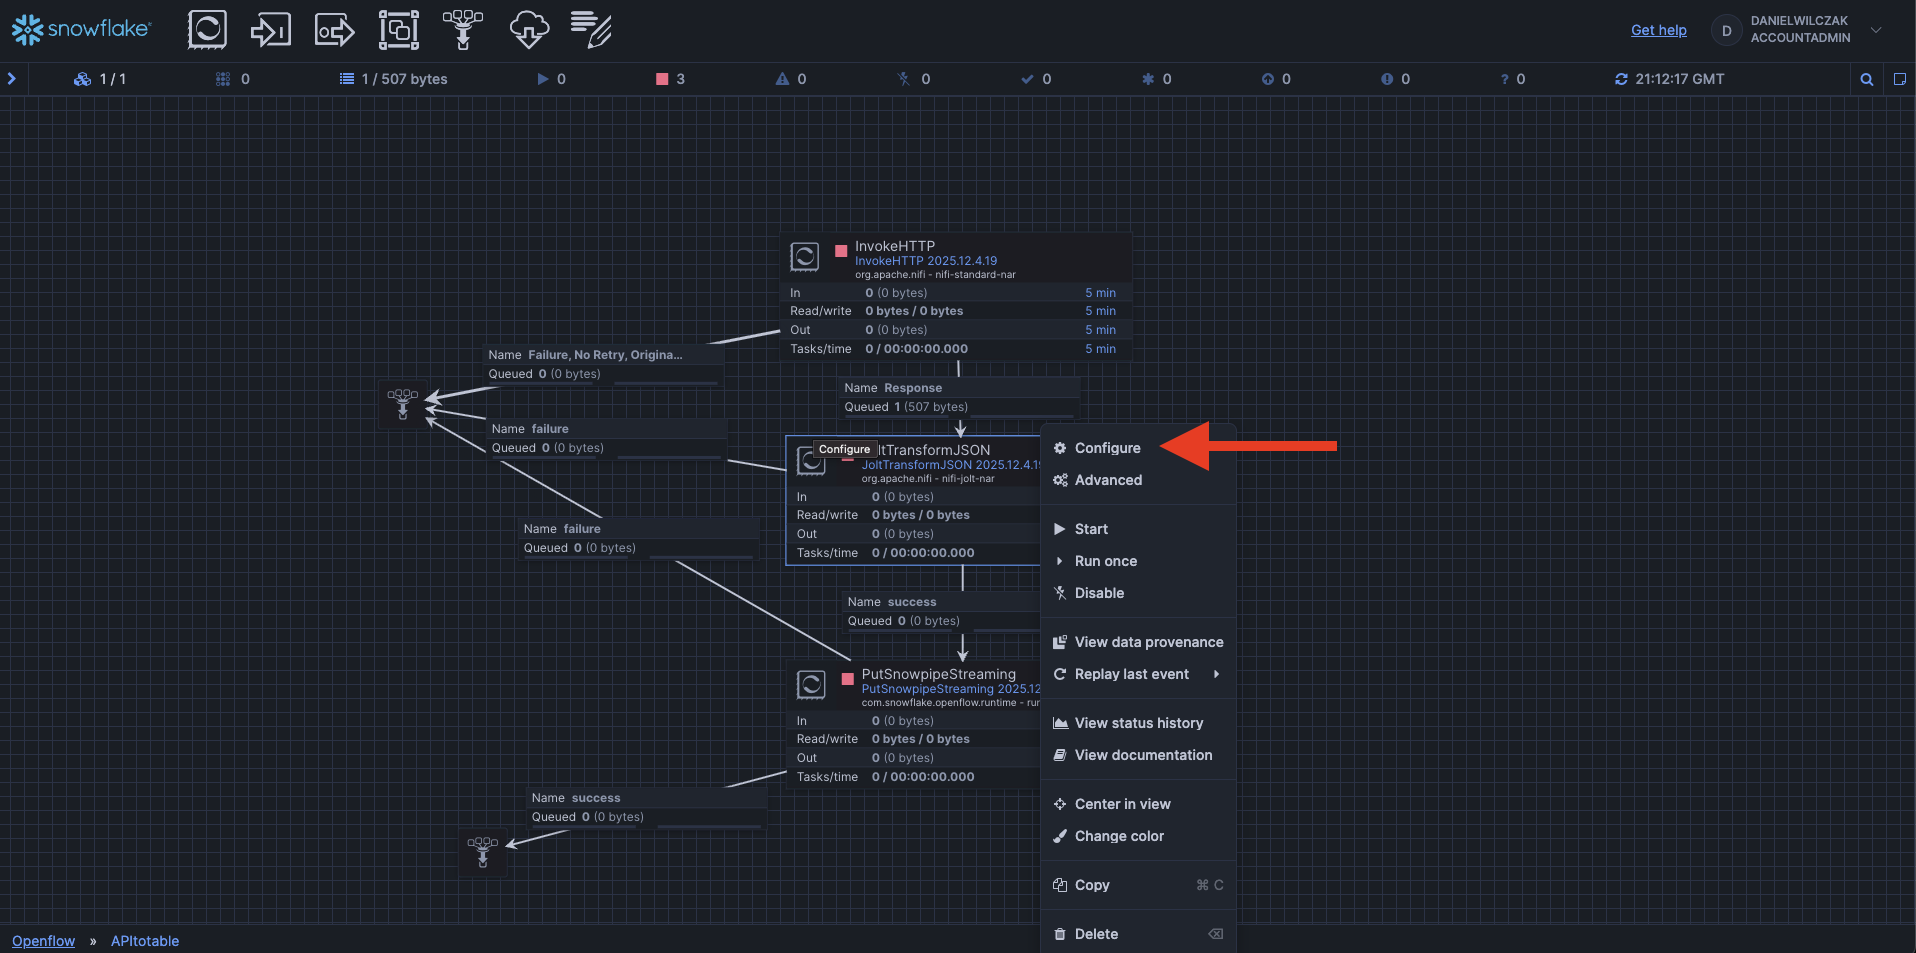
Task: Select the Output Port toolbar icon
Action: 334,30
